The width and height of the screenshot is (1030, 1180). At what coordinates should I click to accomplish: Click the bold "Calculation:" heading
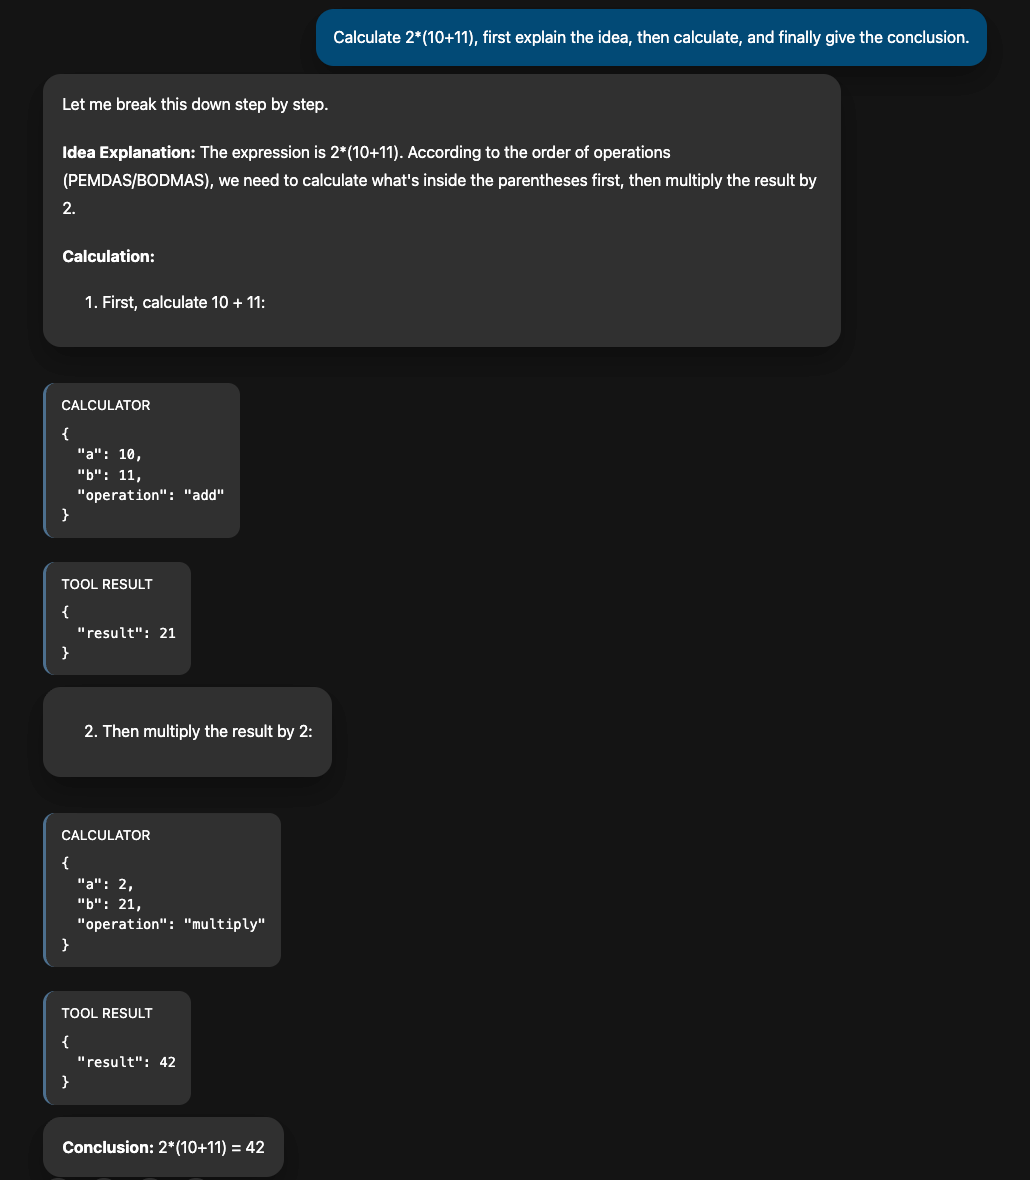point(108,256)
